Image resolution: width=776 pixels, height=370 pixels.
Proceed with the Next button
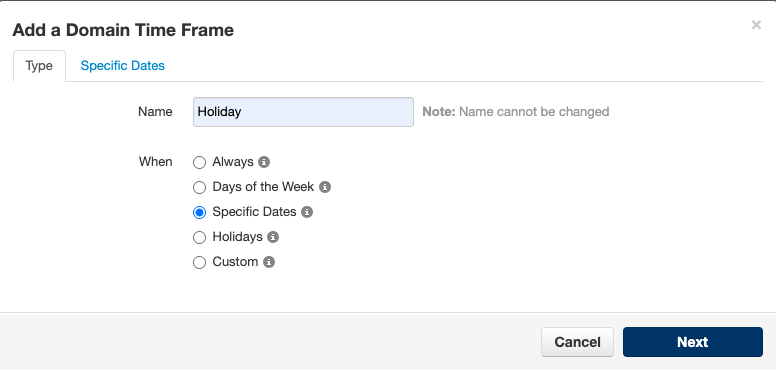692,342
